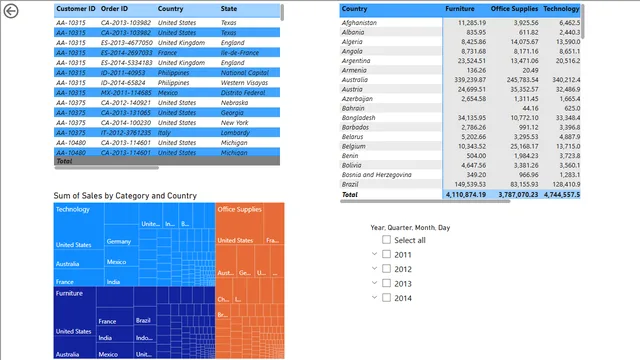Screen dimensions: 640x360
Task: Tick the 2011 year checkbox
Action: tap(386, 254)
